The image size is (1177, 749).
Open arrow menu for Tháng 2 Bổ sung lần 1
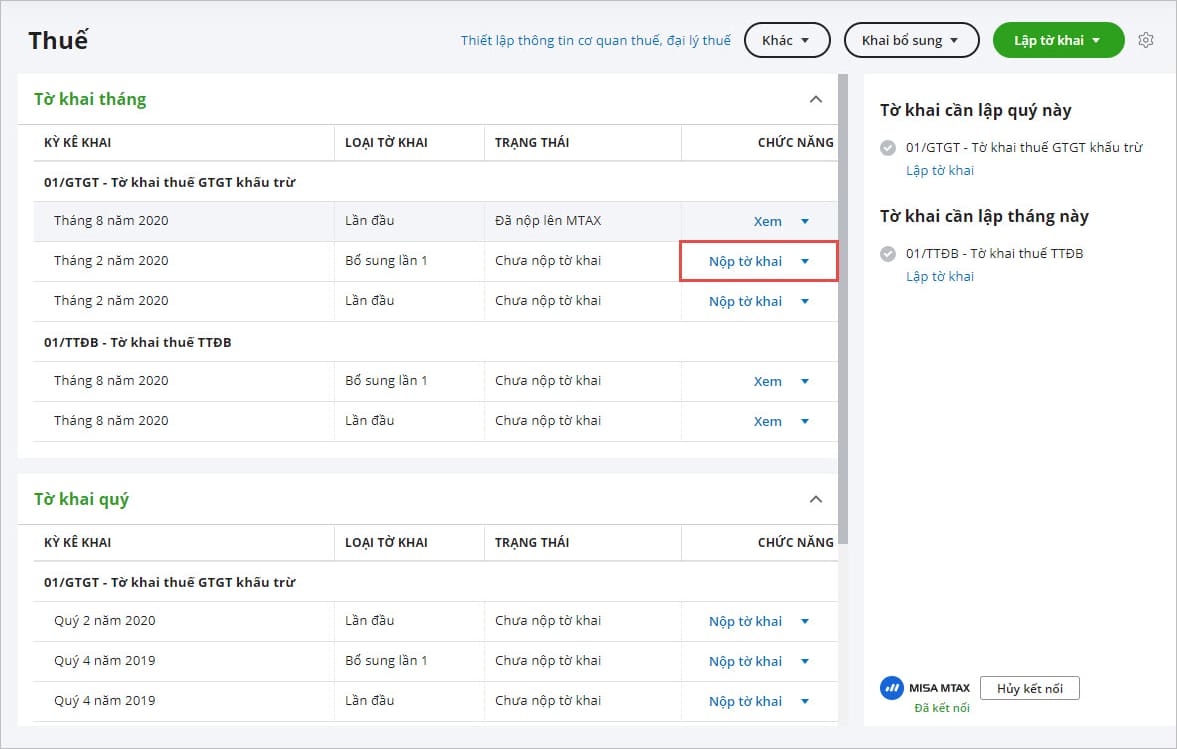tap(805, 261)
